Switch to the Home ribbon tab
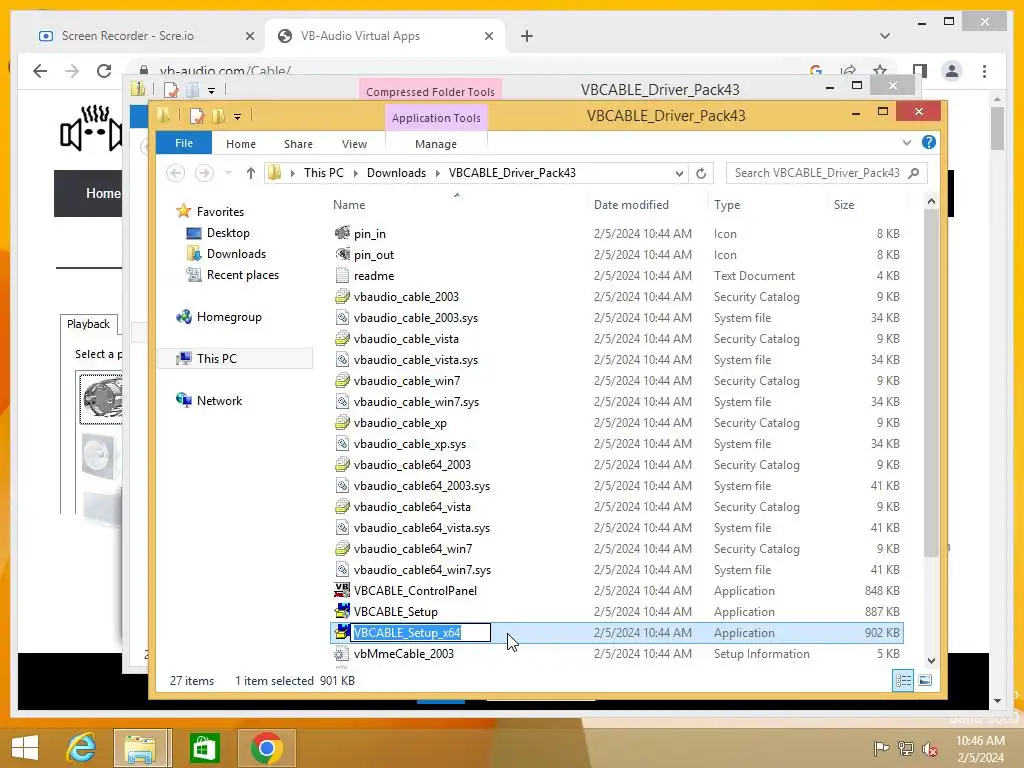Viewport: 1024px width, 768px height. coord(240,144)
